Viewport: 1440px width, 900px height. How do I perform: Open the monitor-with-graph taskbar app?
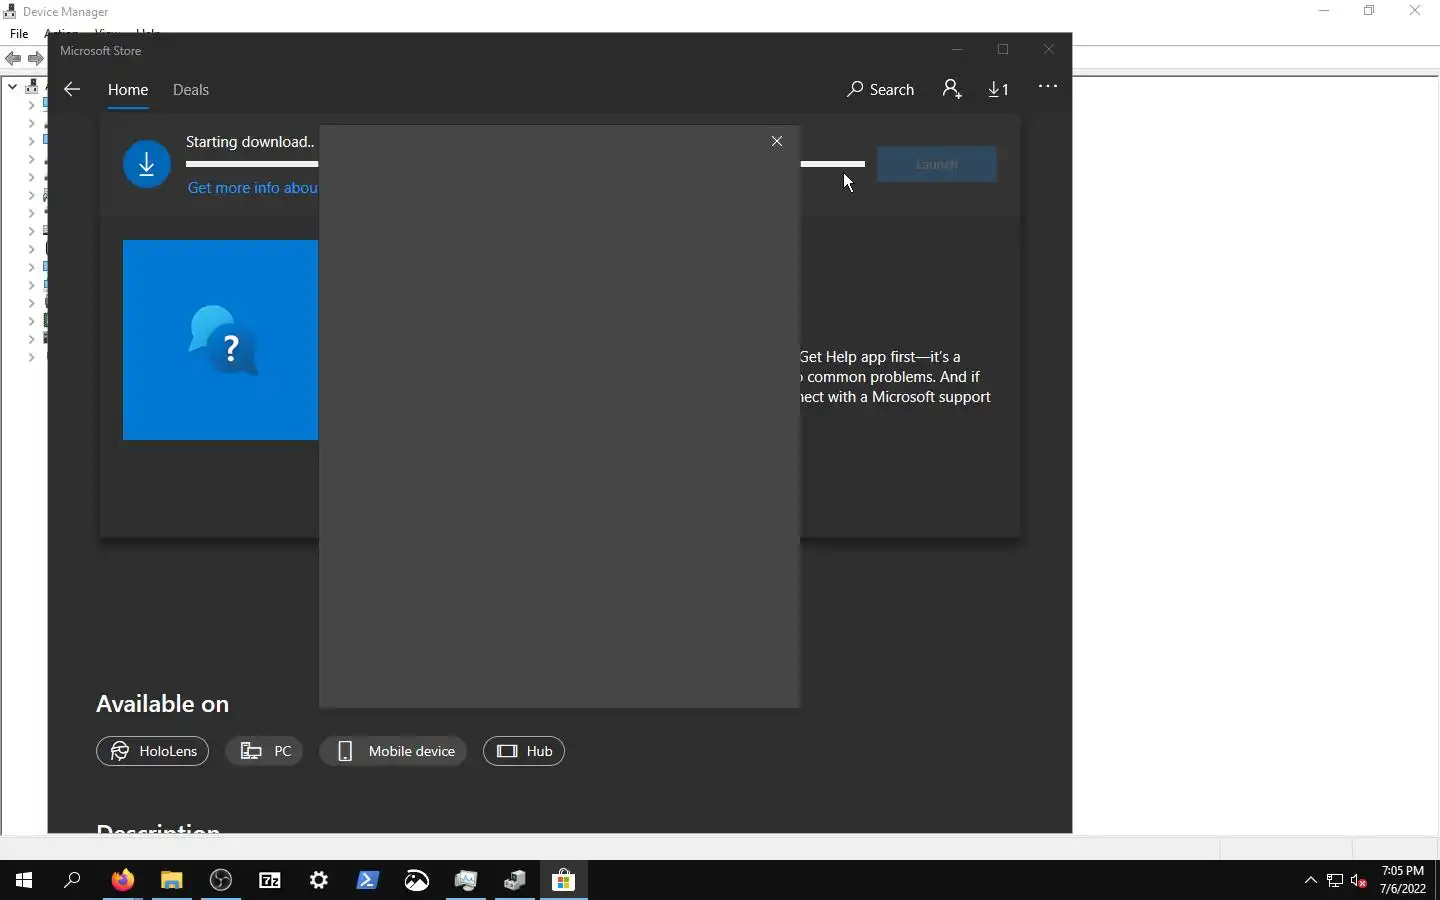[x=466, y=880]
